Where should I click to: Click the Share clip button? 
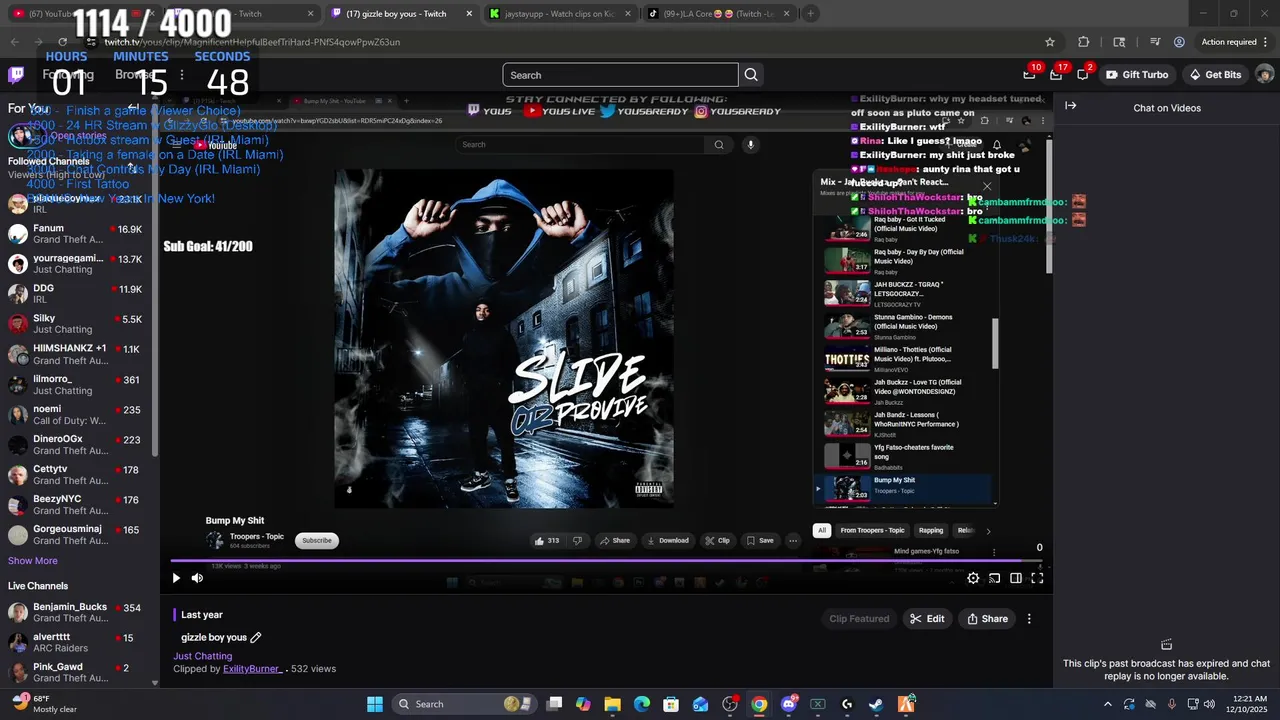click(987, 619)
